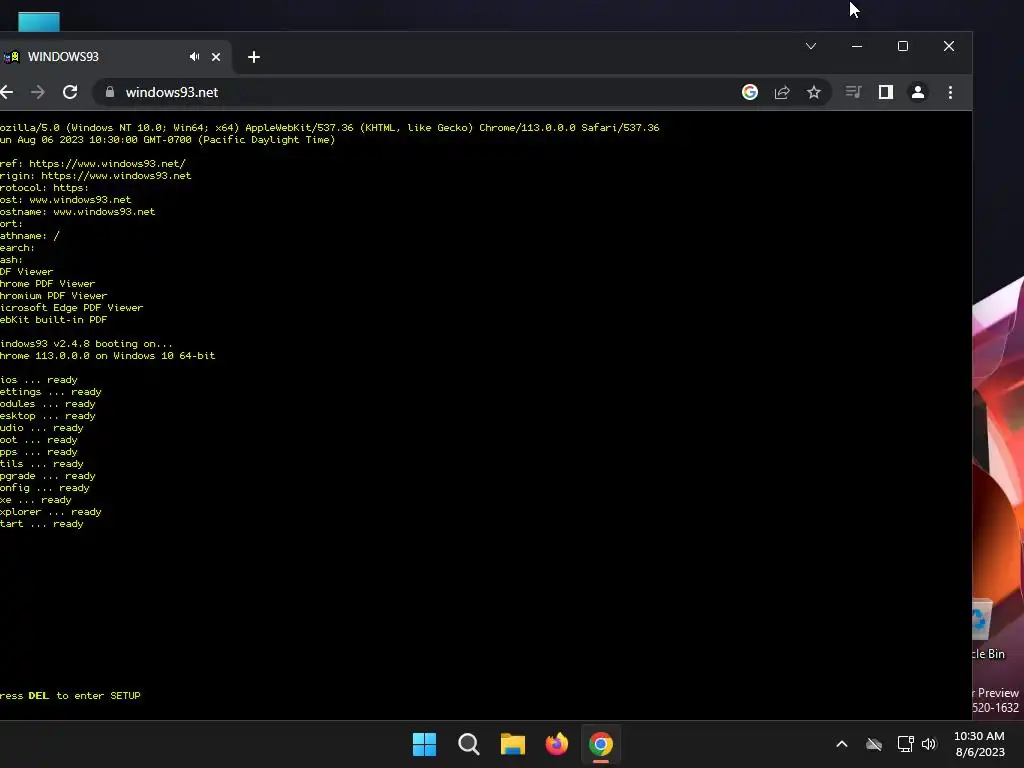Click the 'WebKit built-in PDF' line
Screen dimensions: 1024x768
tap(54, 320)
